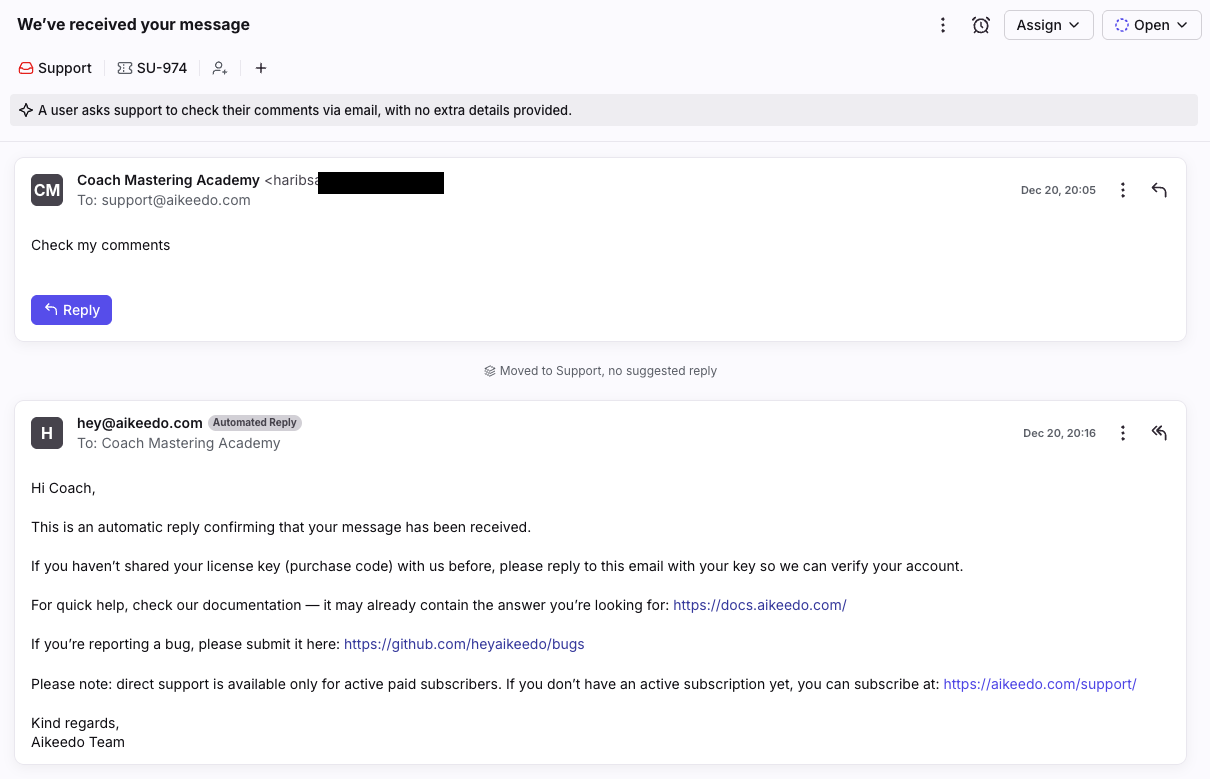The width and height of the screenshot is (1210, 779).
Task: Follow the aikeedo.com/support link
Action: [1039, 684]
